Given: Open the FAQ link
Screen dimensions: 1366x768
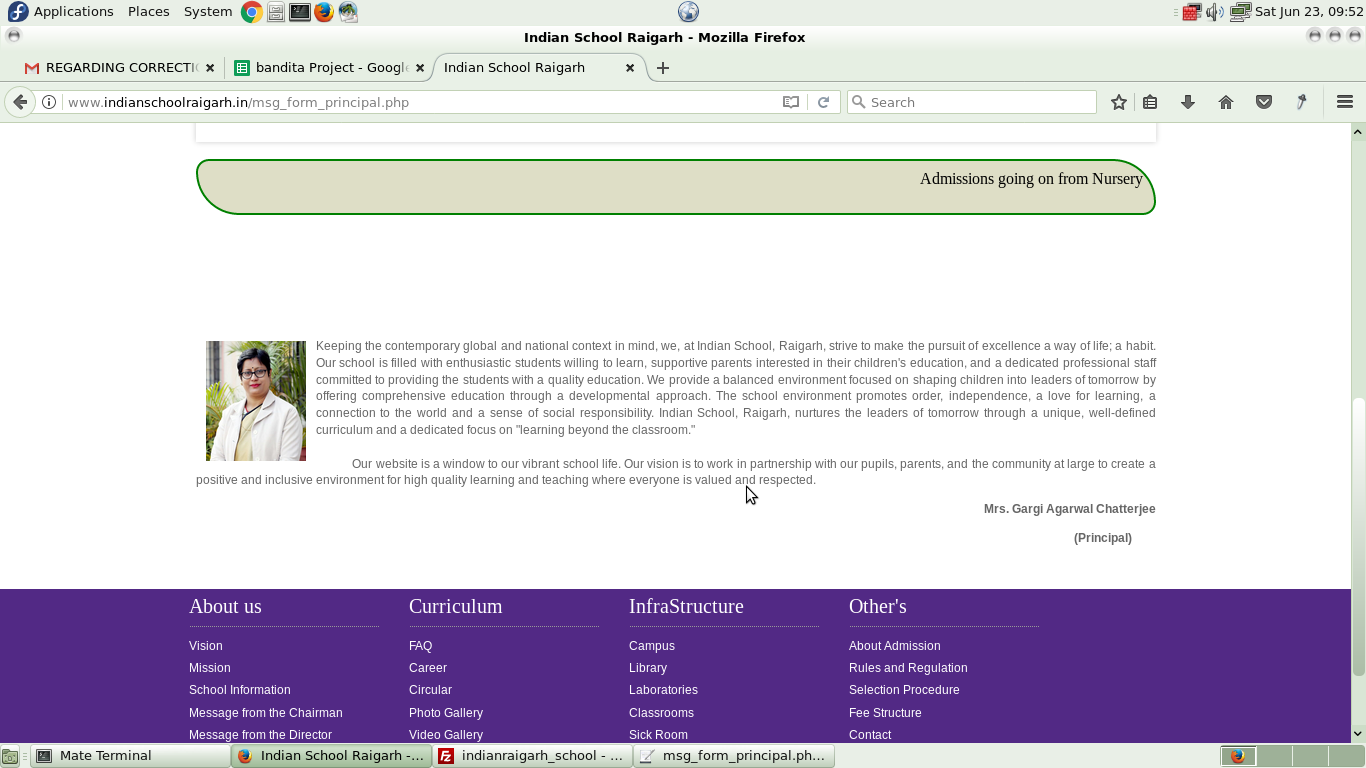Looking at the screenshot, I should coord(421,646).
